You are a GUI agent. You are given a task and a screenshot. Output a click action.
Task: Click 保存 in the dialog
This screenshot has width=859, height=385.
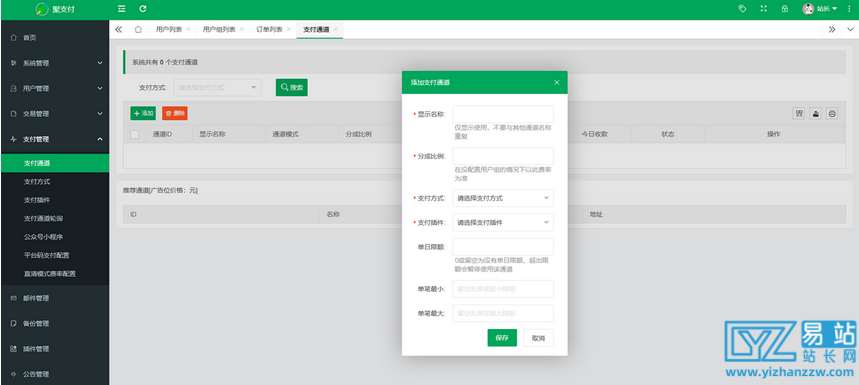pyautogui.click(x=502, y=338)
